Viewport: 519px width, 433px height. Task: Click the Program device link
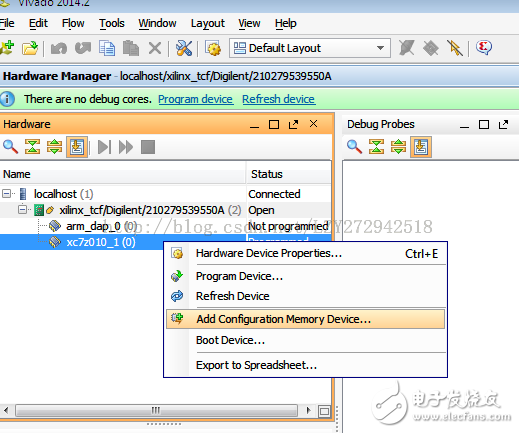(195, 99)
